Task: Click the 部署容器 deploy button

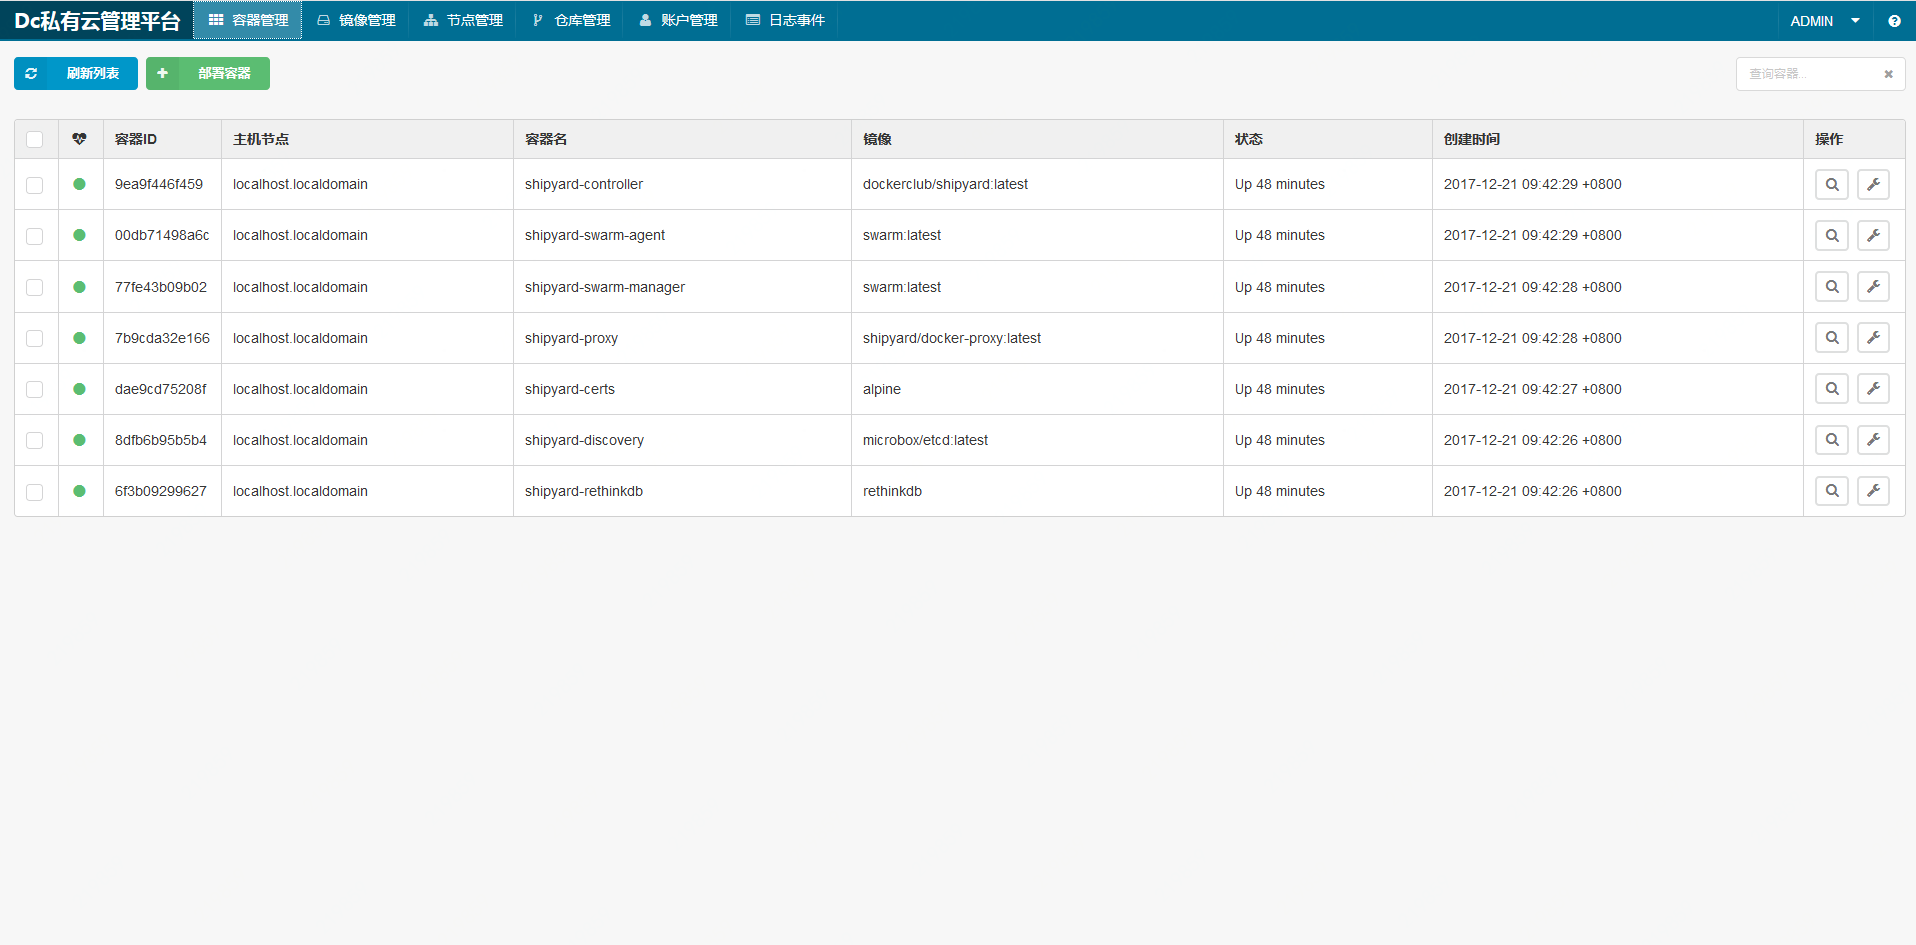Action: point(208,73)
